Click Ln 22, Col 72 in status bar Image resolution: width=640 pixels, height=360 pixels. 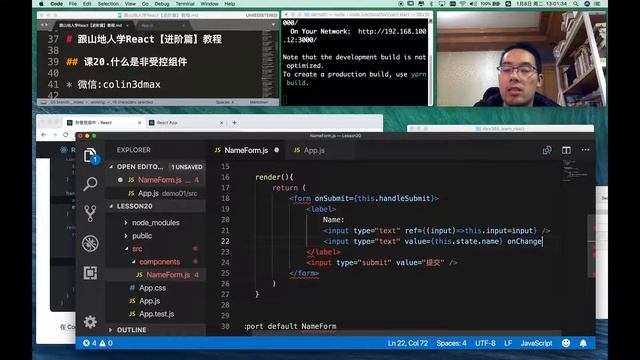(x=408, y=343)
